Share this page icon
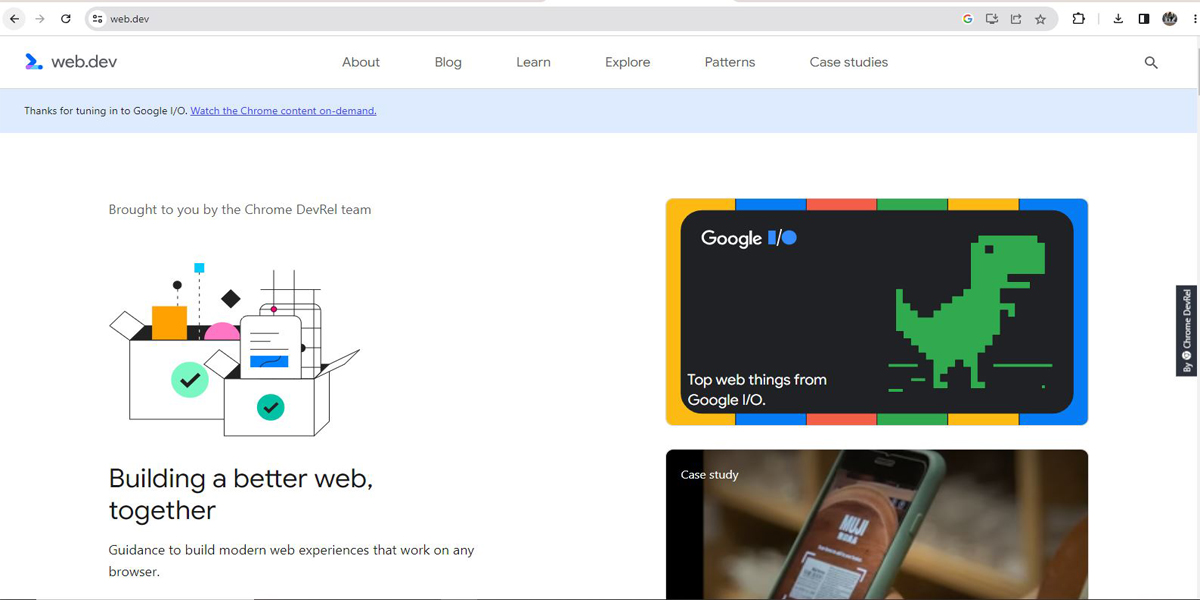1200x600 pixels. pos(1016,19)
